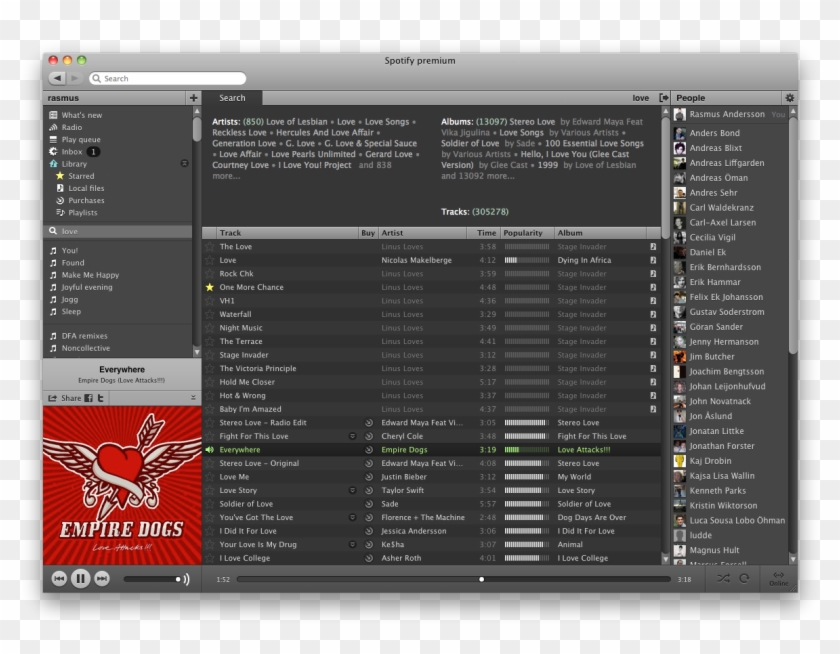The height and width of the screenshot is (654, 840).
Task: Click the export icon beside love
Action: pyautogui.click(x=664, y=97)
